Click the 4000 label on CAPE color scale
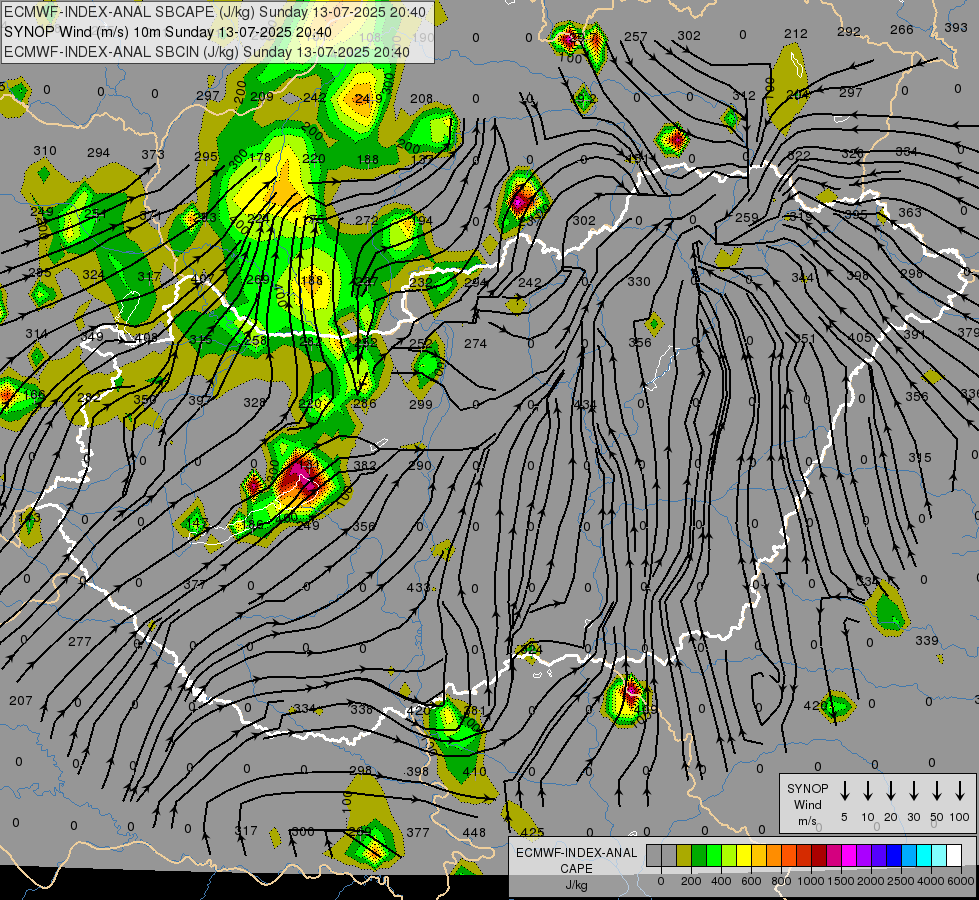979x900 pixels. pos(930,881)
